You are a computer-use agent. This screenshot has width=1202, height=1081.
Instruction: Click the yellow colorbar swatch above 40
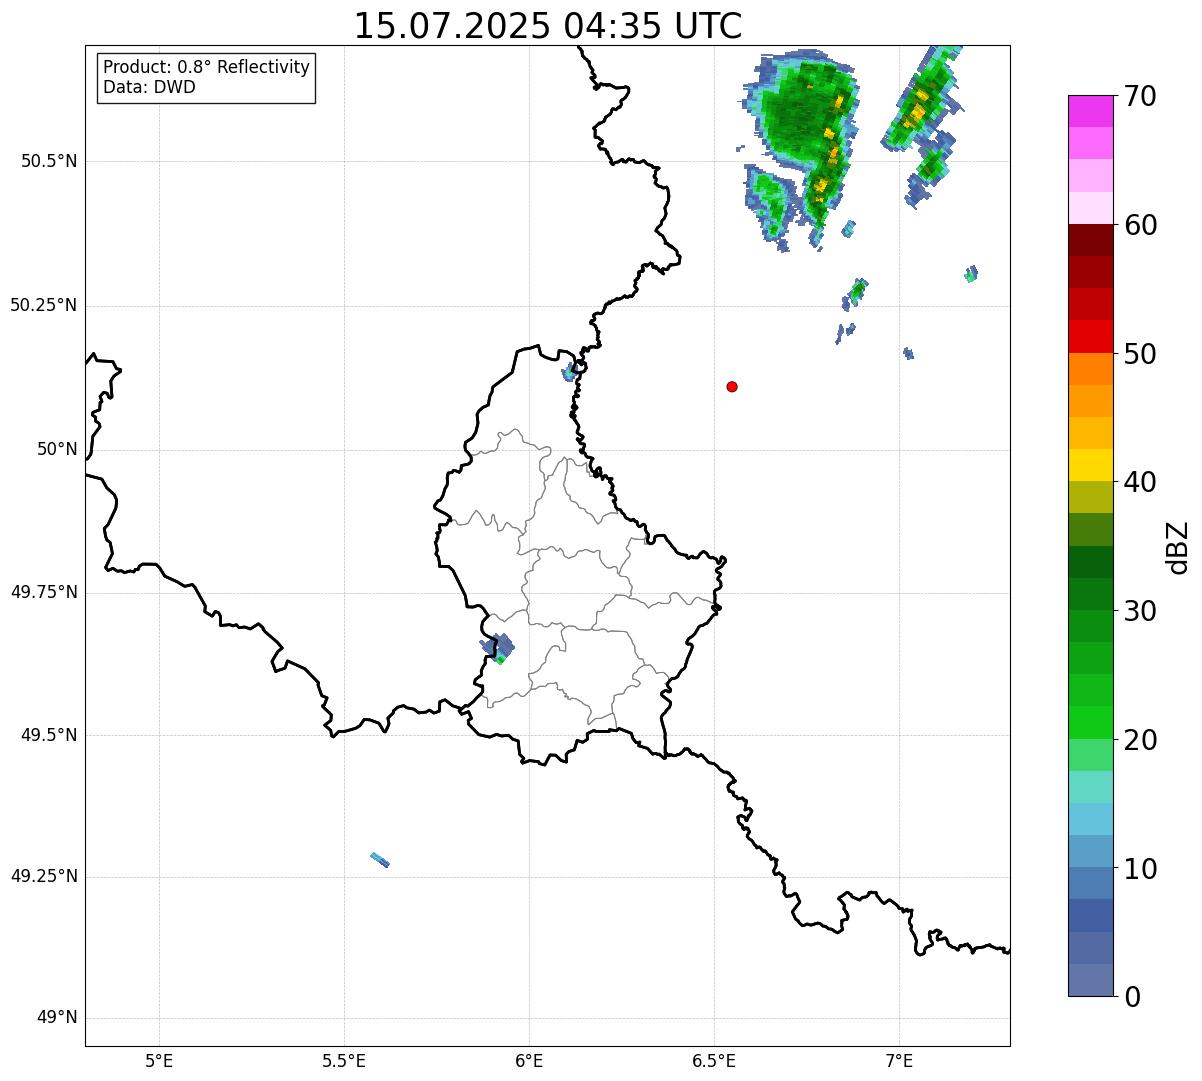tap(1090, 465)
